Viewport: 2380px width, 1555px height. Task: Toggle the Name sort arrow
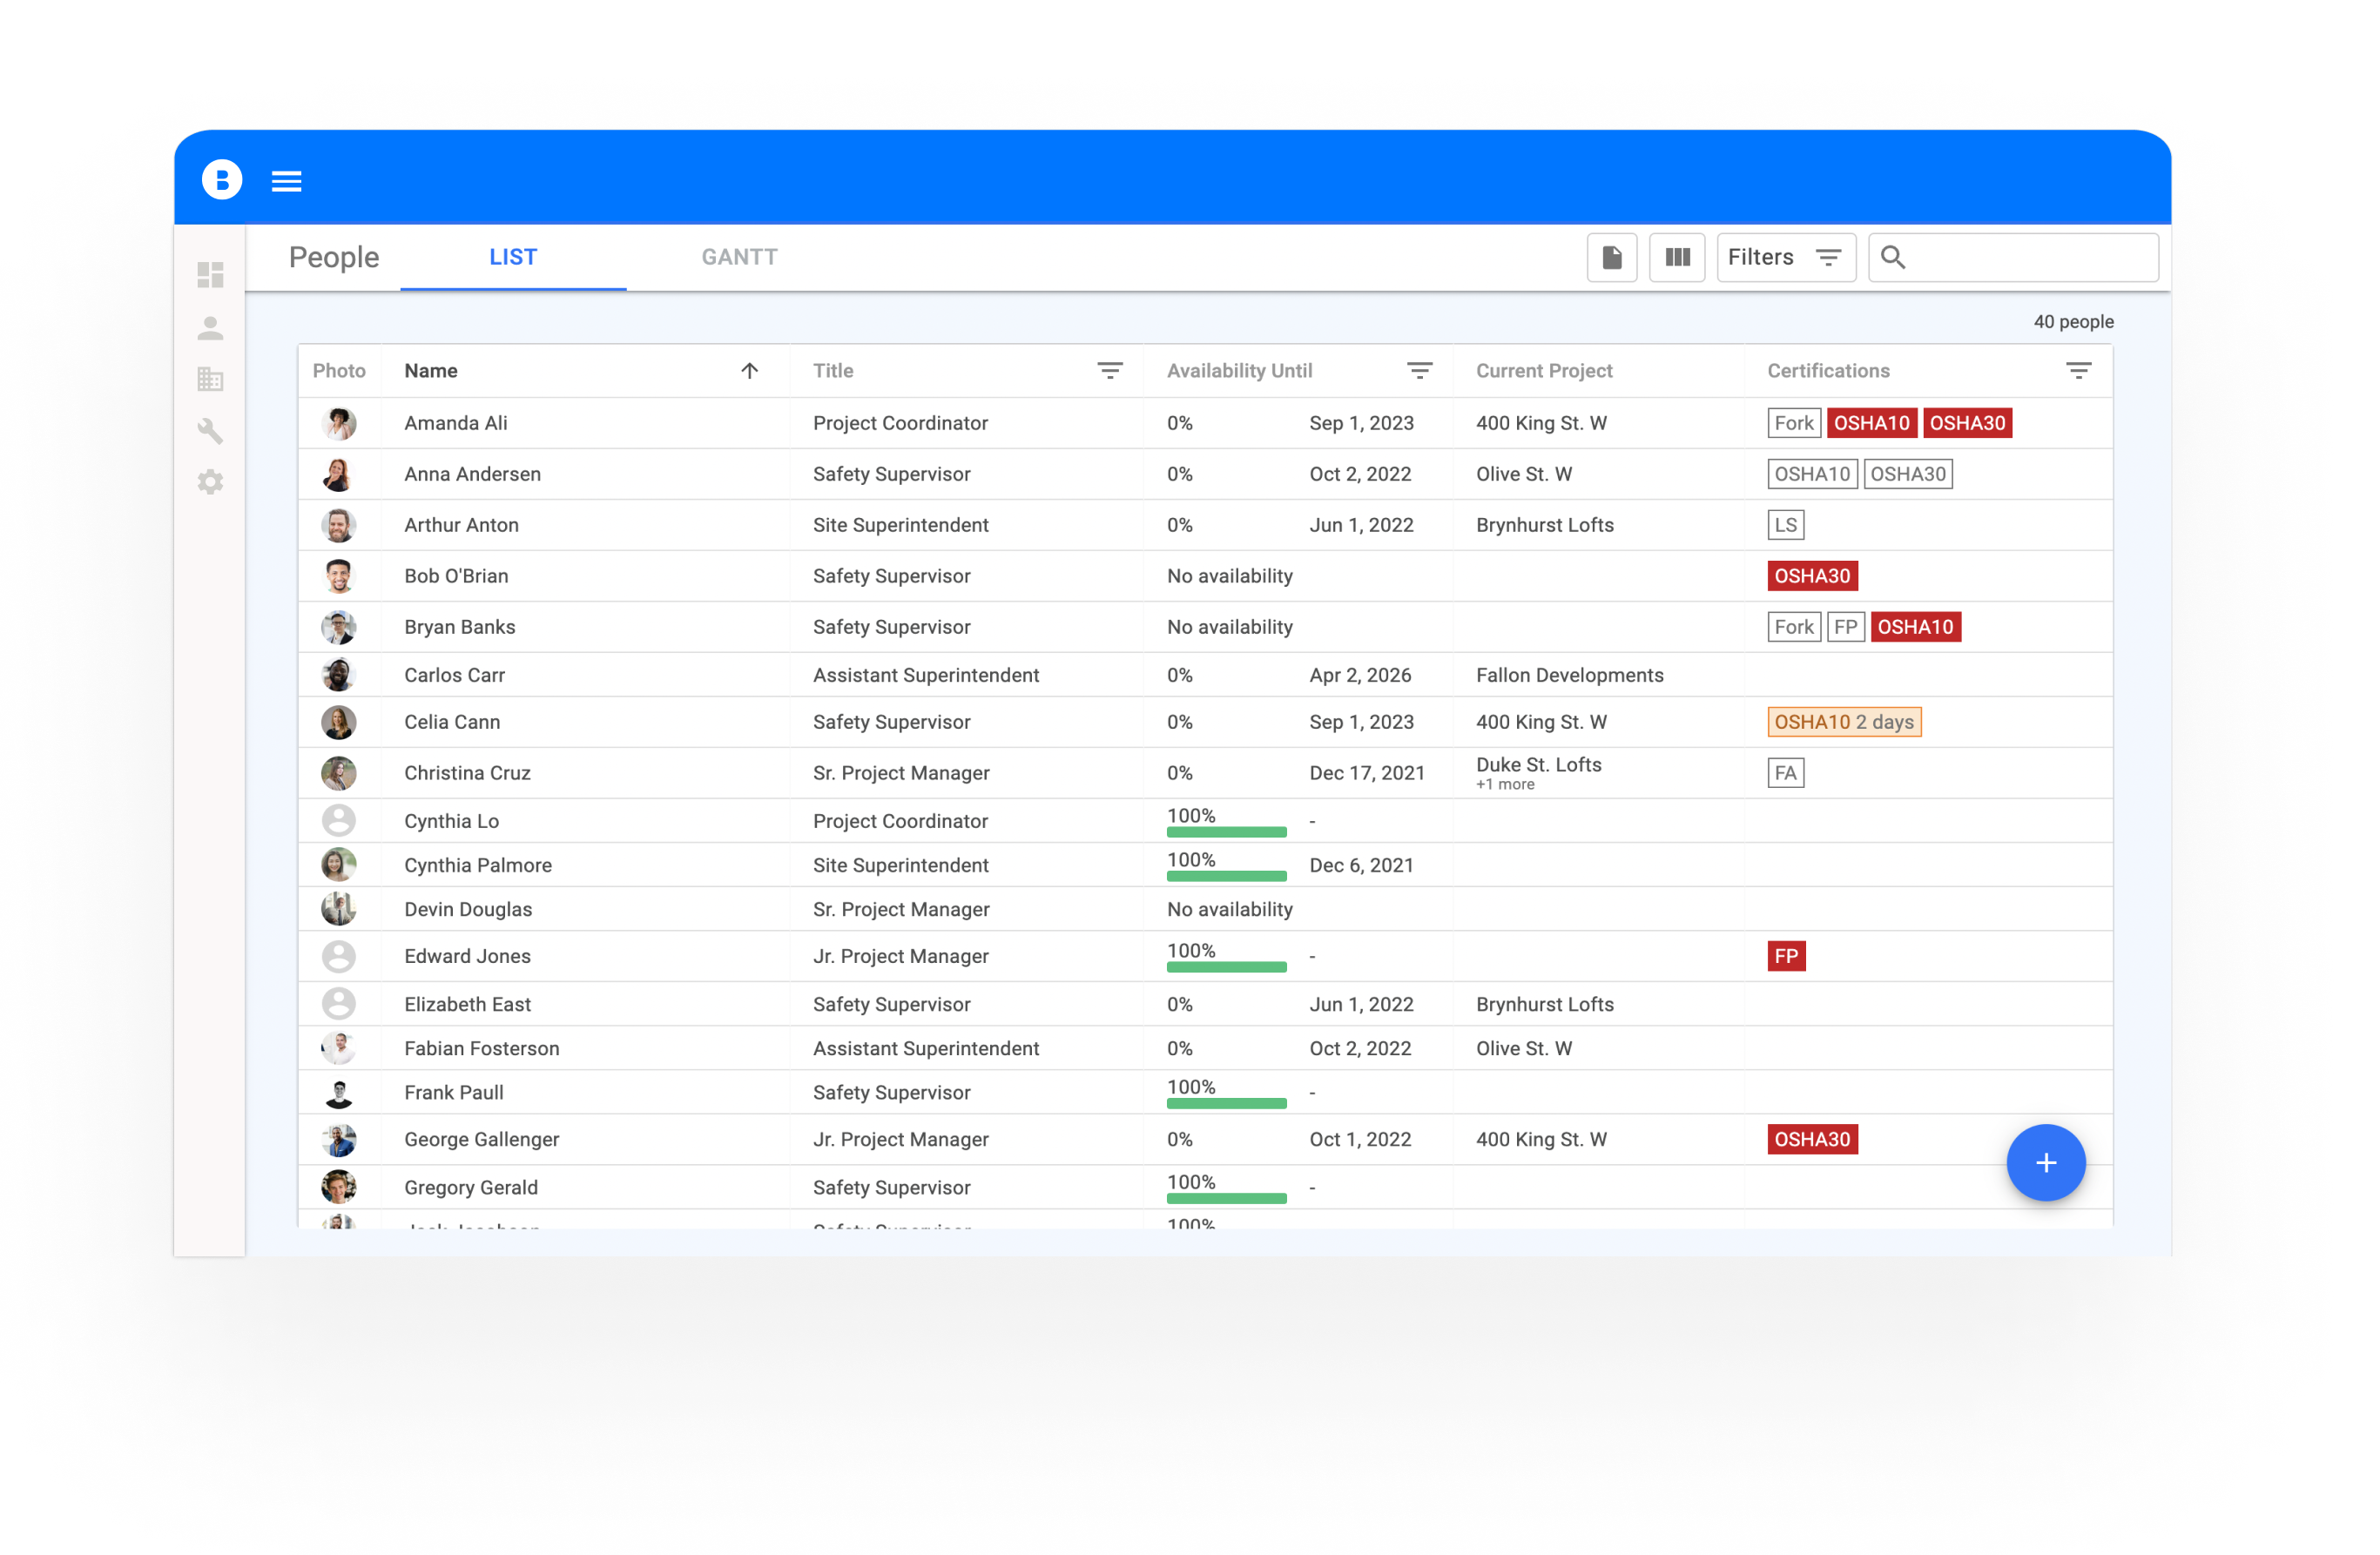coord(749,371)
